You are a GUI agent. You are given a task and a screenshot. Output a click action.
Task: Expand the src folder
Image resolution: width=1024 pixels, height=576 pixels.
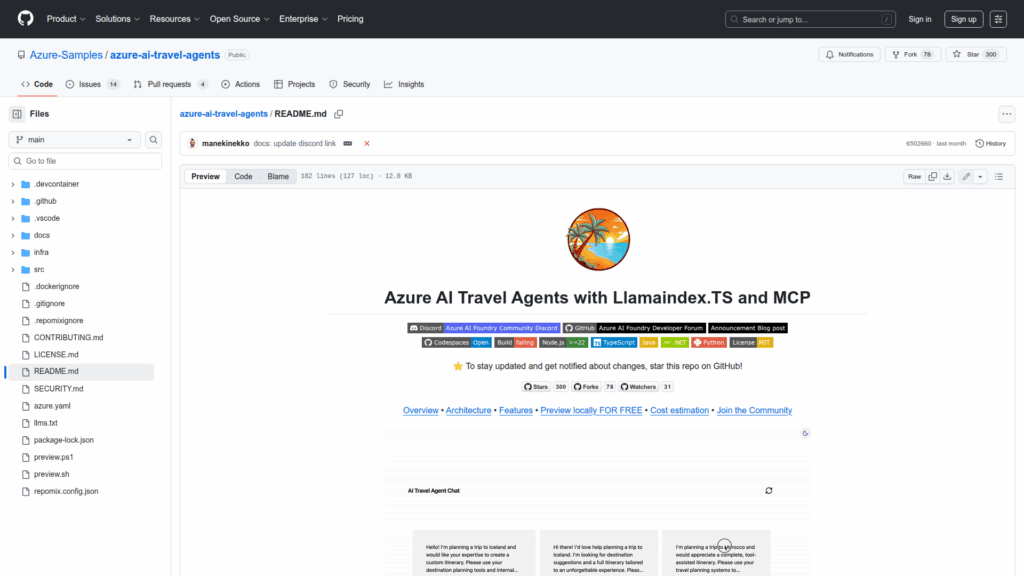pyautogui.click(x=13, y=269)
